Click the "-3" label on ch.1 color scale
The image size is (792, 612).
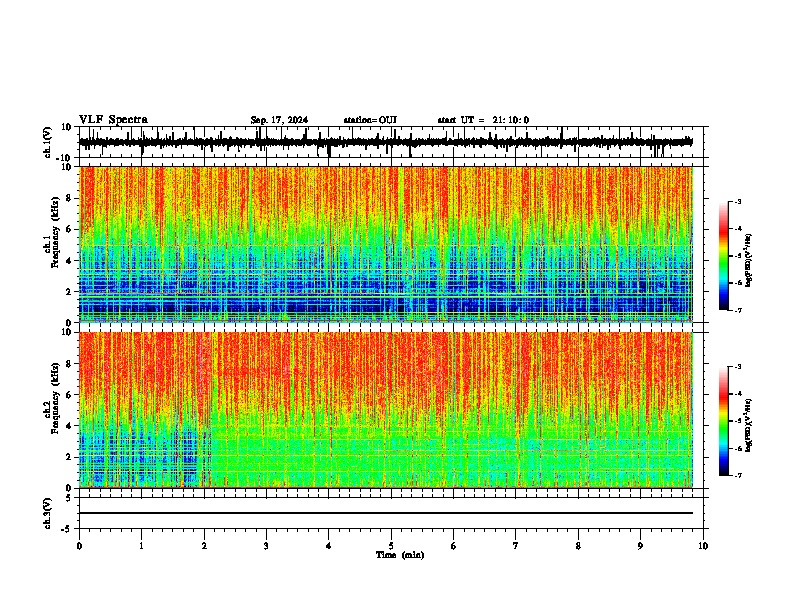coord(738,202)
